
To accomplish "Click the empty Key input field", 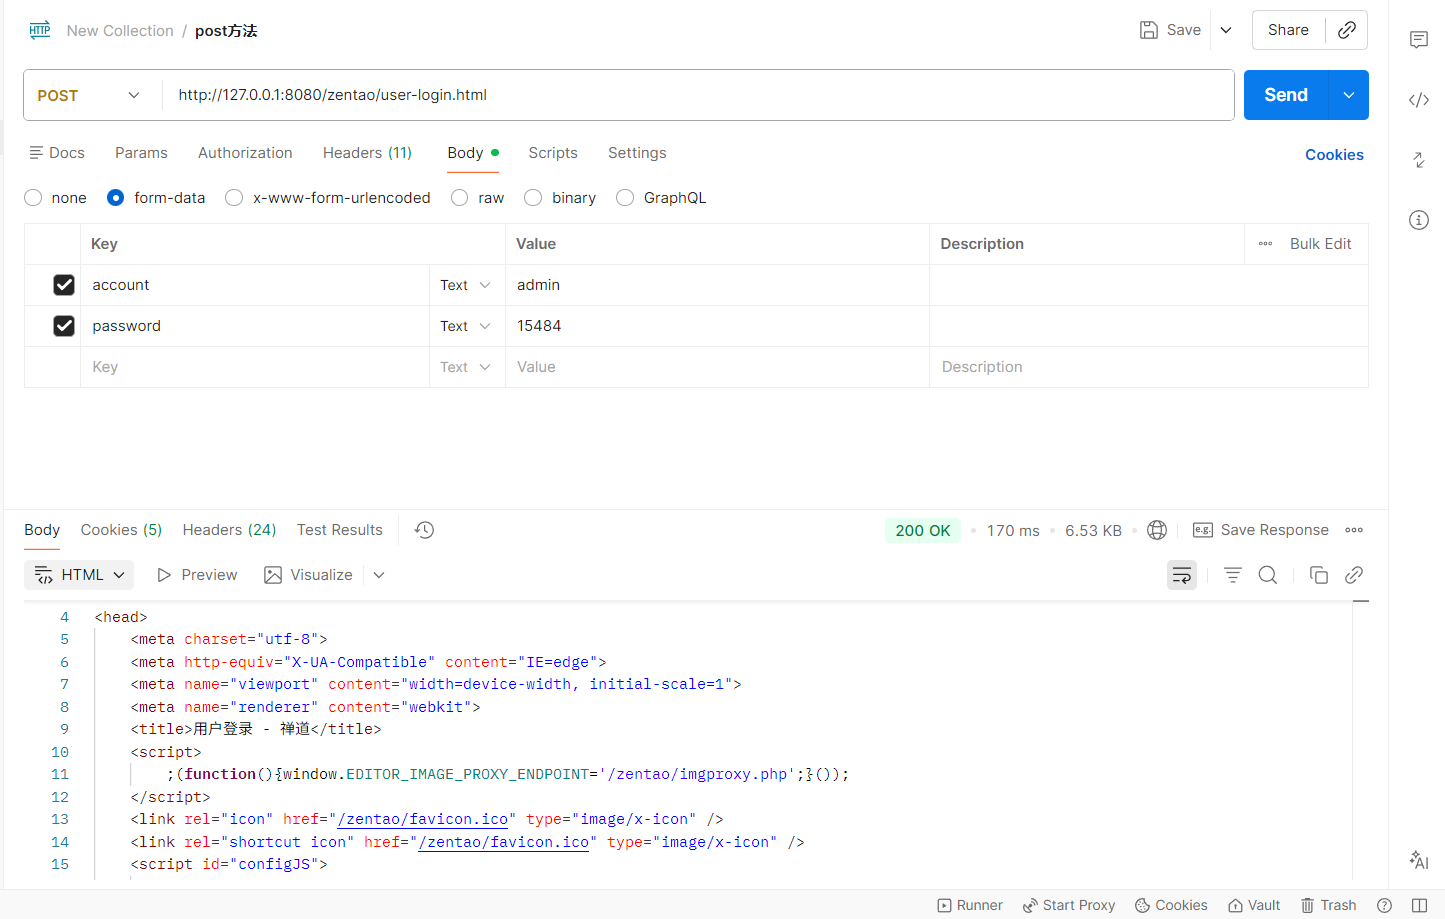I will [255, 367].
